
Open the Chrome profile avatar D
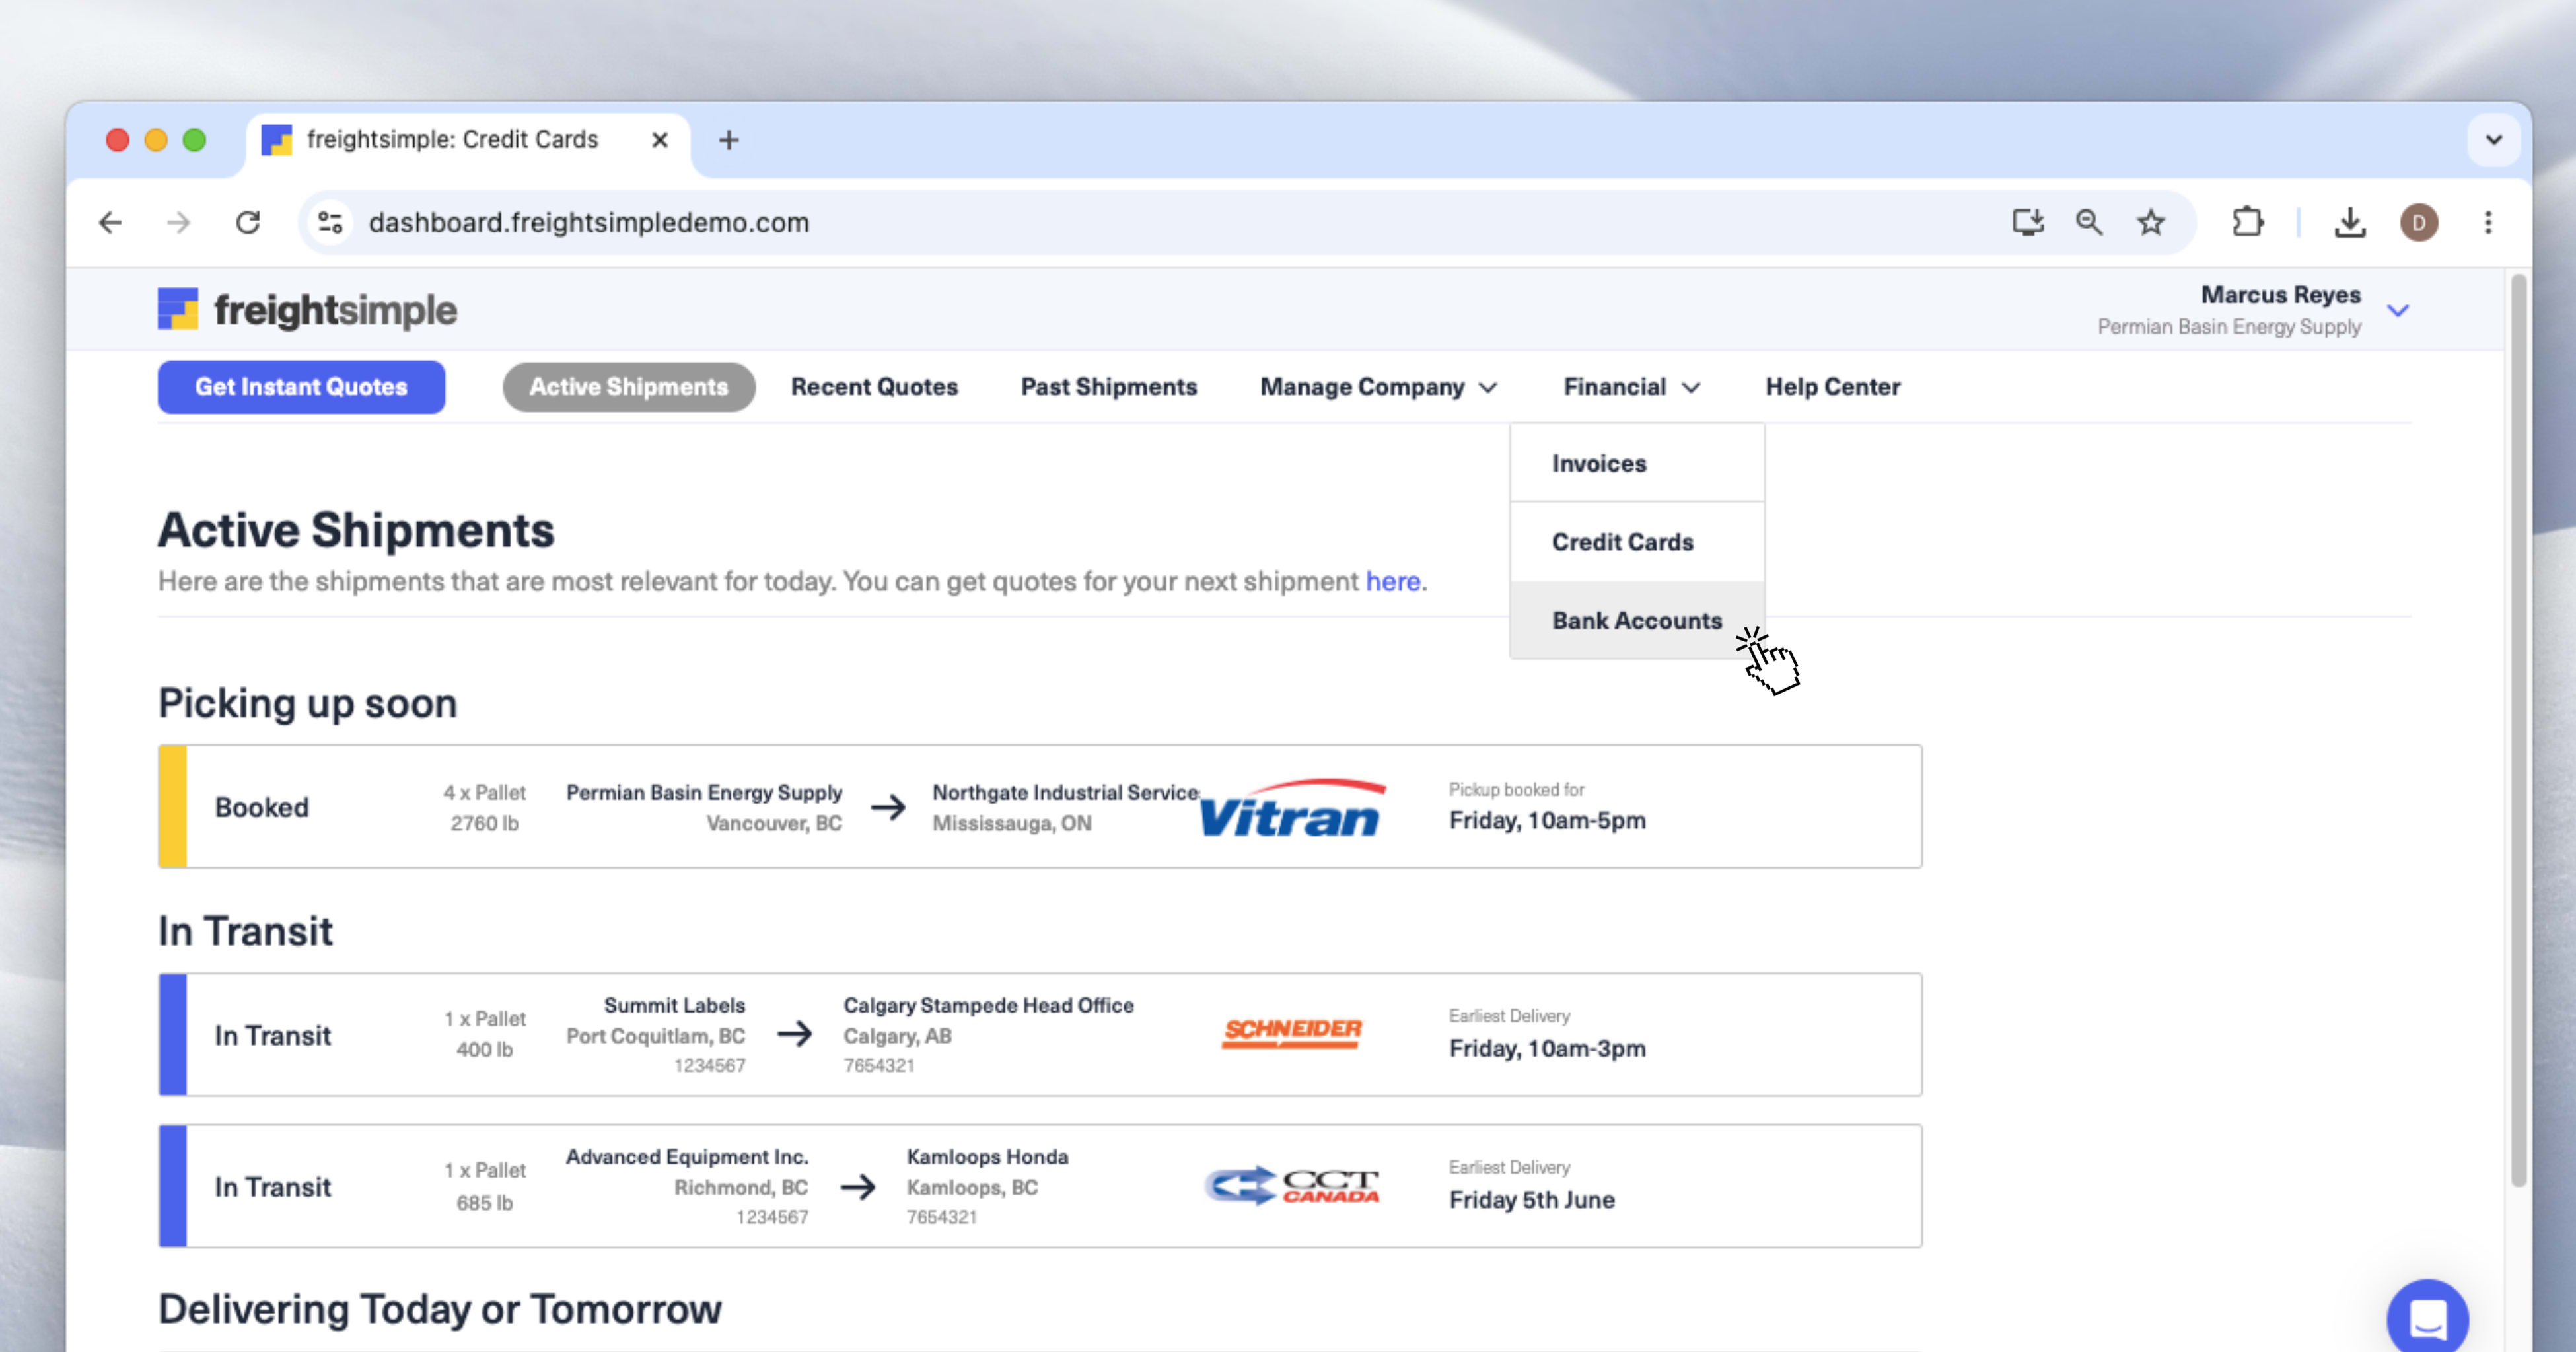2419,222
